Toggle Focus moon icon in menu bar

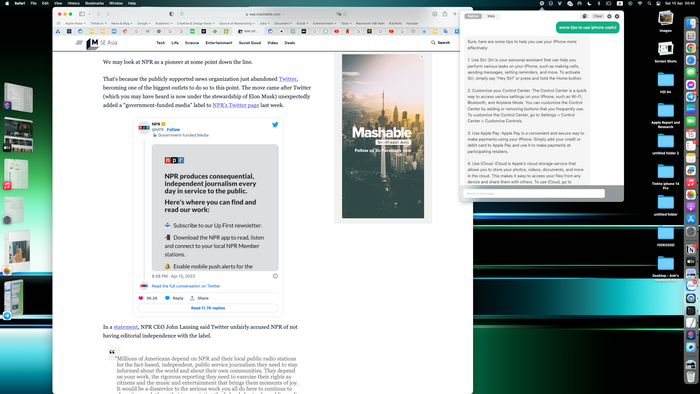click(x=589, y=3)
